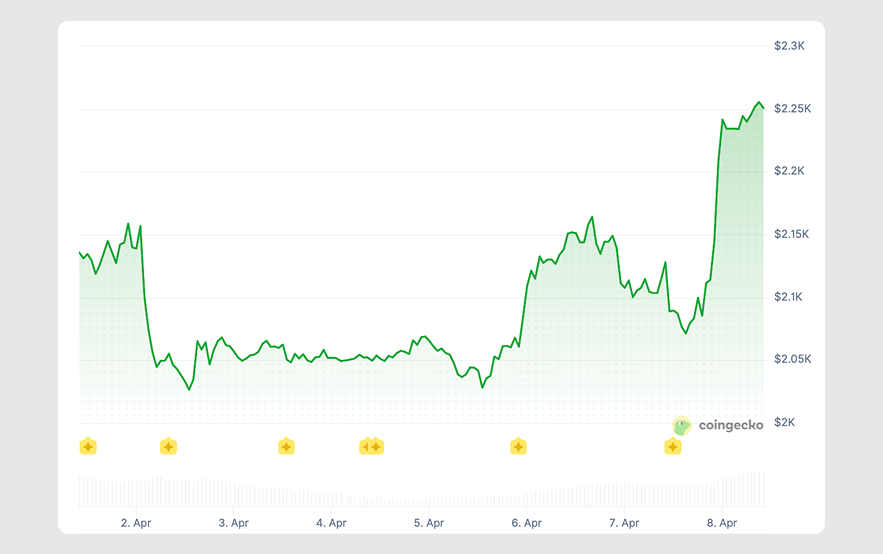Select the 4. Apr date on the axis

coord(331,522)
